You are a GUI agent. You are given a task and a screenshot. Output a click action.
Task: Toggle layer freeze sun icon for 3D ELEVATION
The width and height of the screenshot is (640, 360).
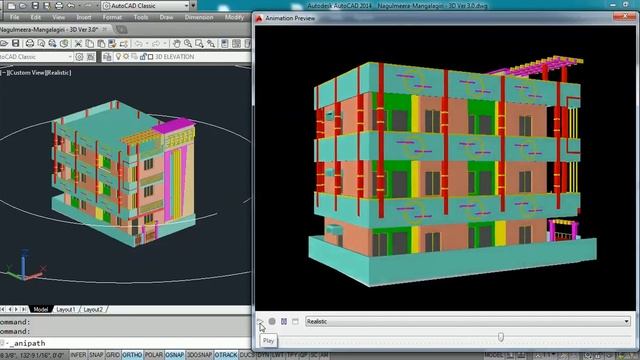126,57
